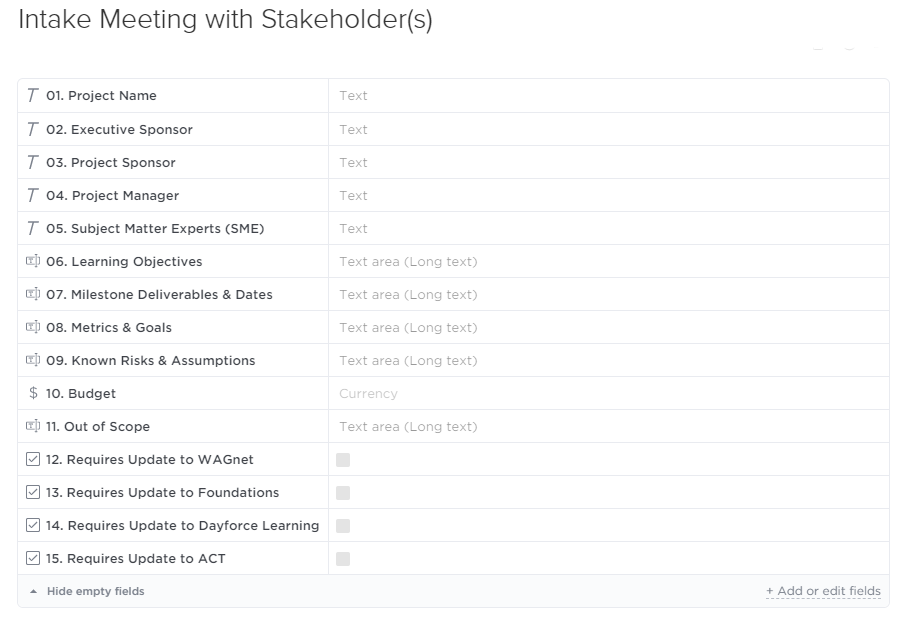Toggle the Requires Update to ACT value box
The width and height of the screenshot is (903, 617).
pos(343,559)
